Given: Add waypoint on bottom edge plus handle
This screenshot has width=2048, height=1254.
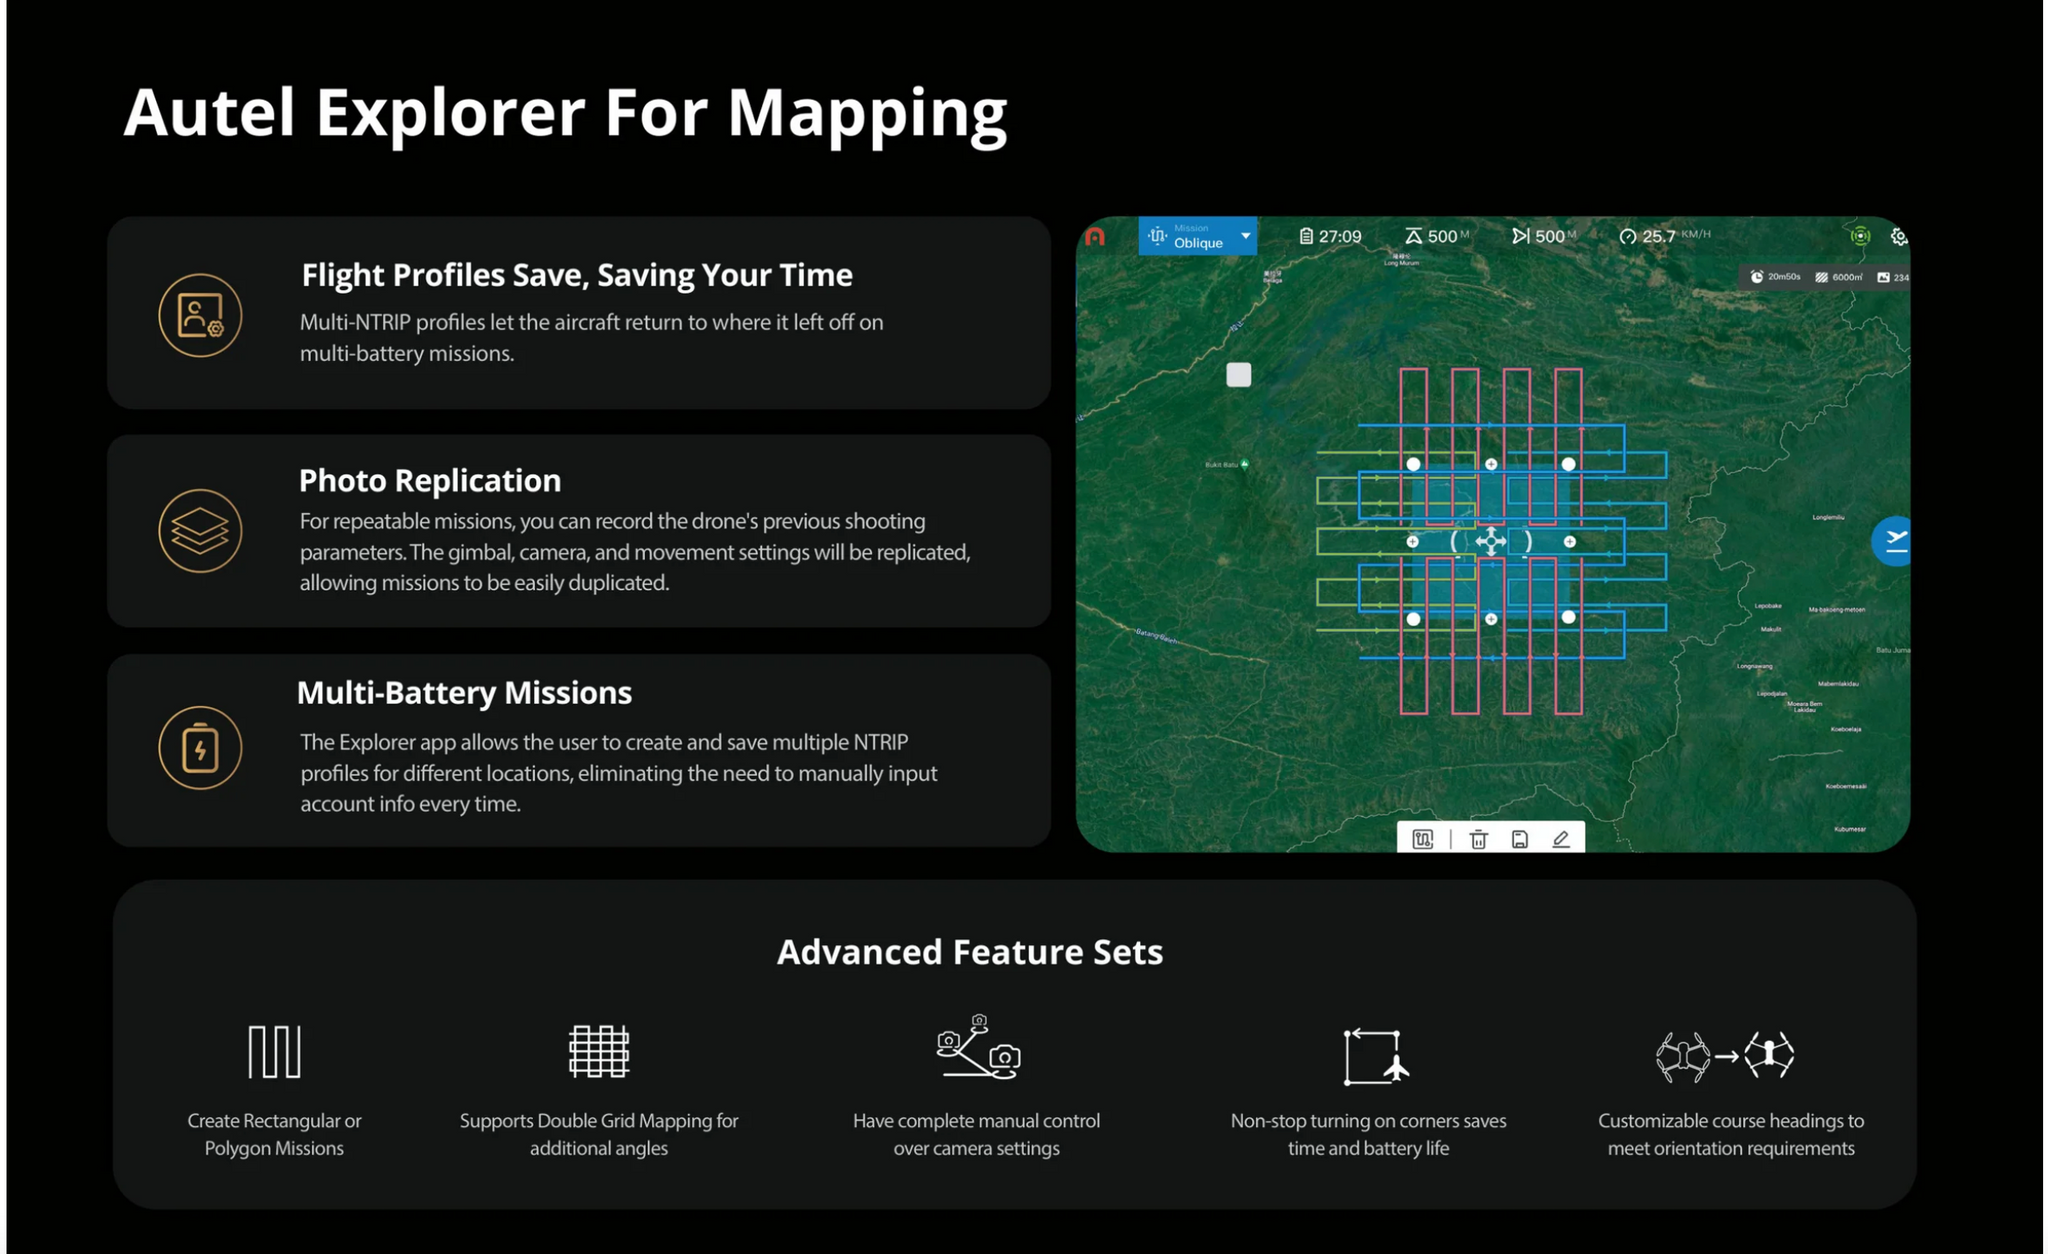Looking at the screenshot, I should [1491, 619].
